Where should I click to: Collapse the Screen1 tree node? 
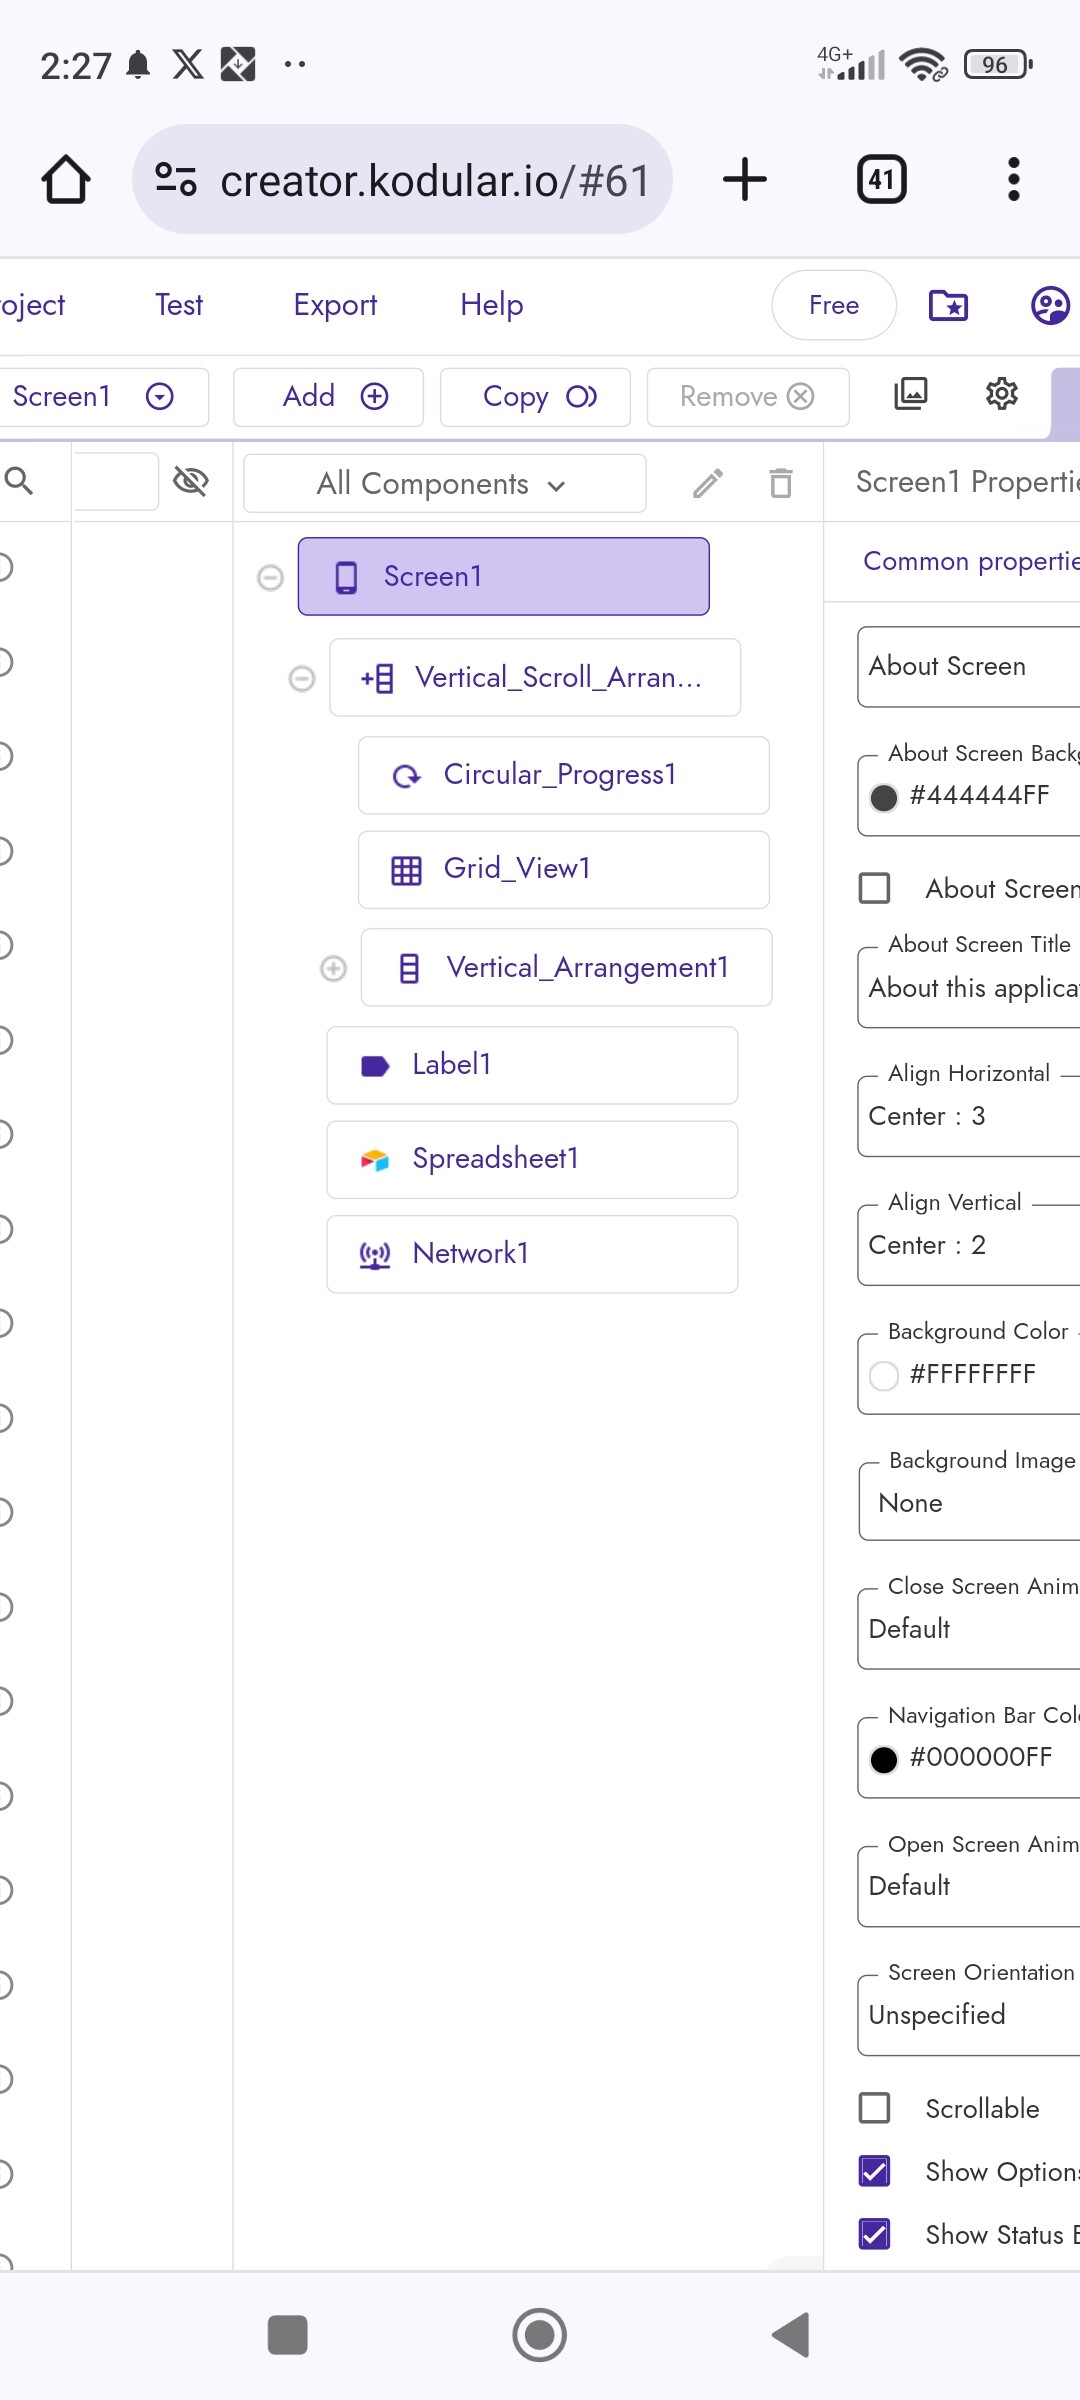click(270, 578)
